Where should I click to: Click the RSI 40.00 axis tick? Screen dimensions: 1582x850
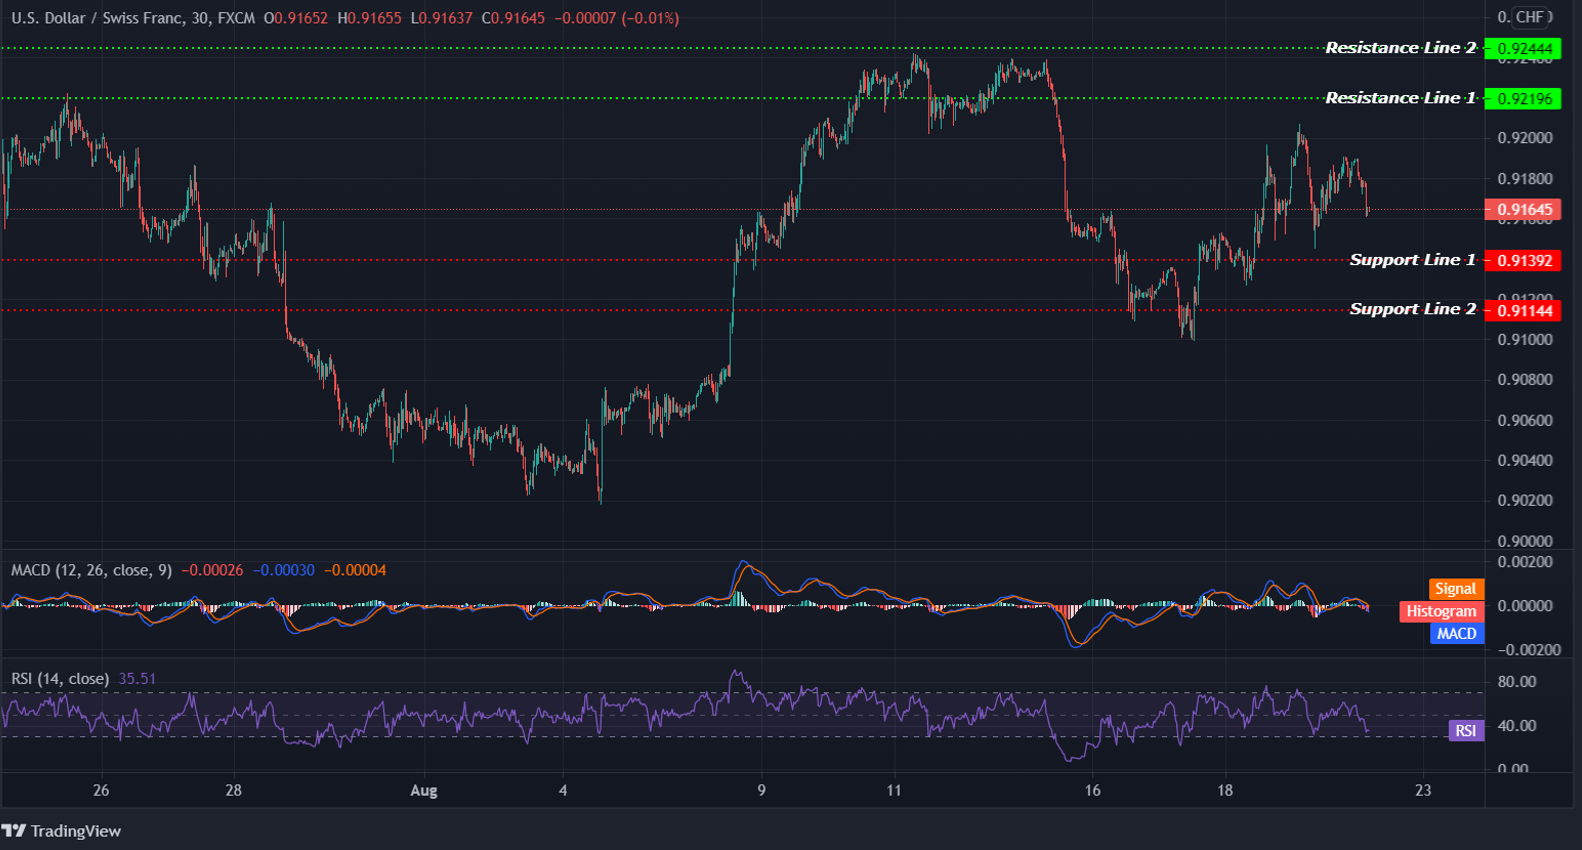tap(1517, 726)
